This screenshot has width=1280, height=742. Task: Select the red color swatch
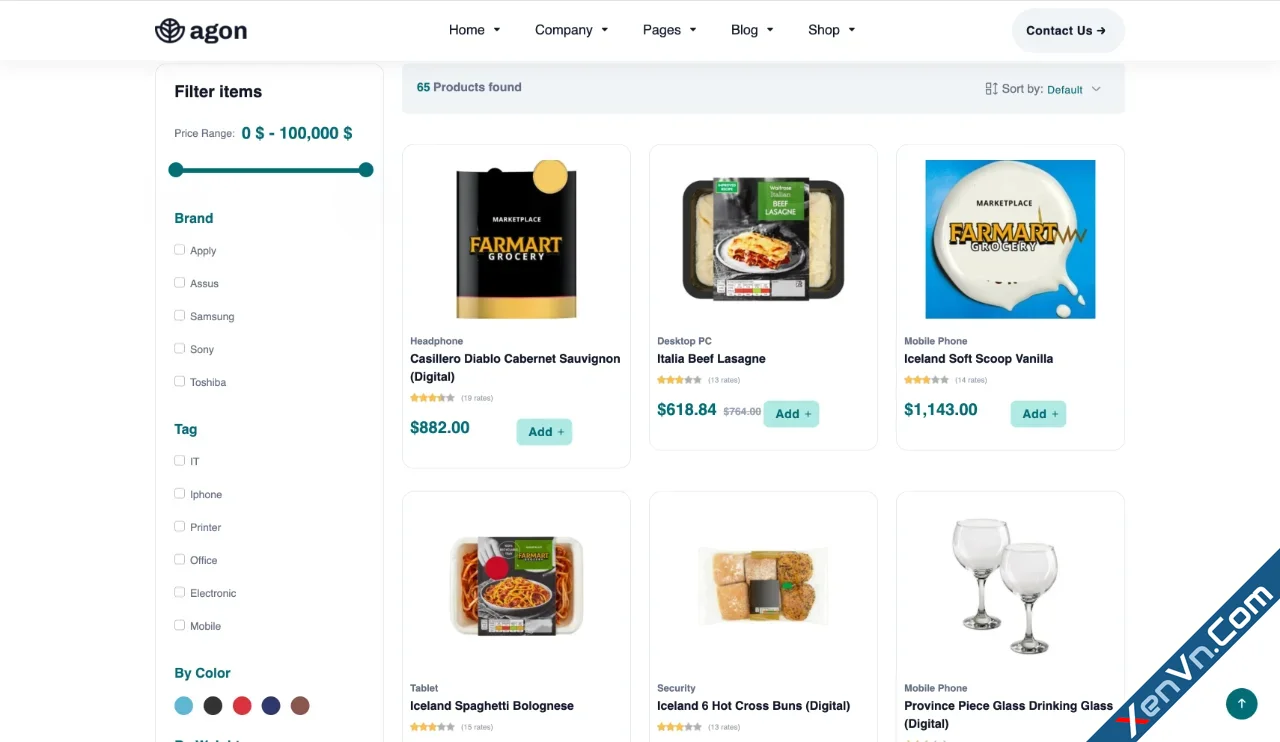click(x=242, y=706)
